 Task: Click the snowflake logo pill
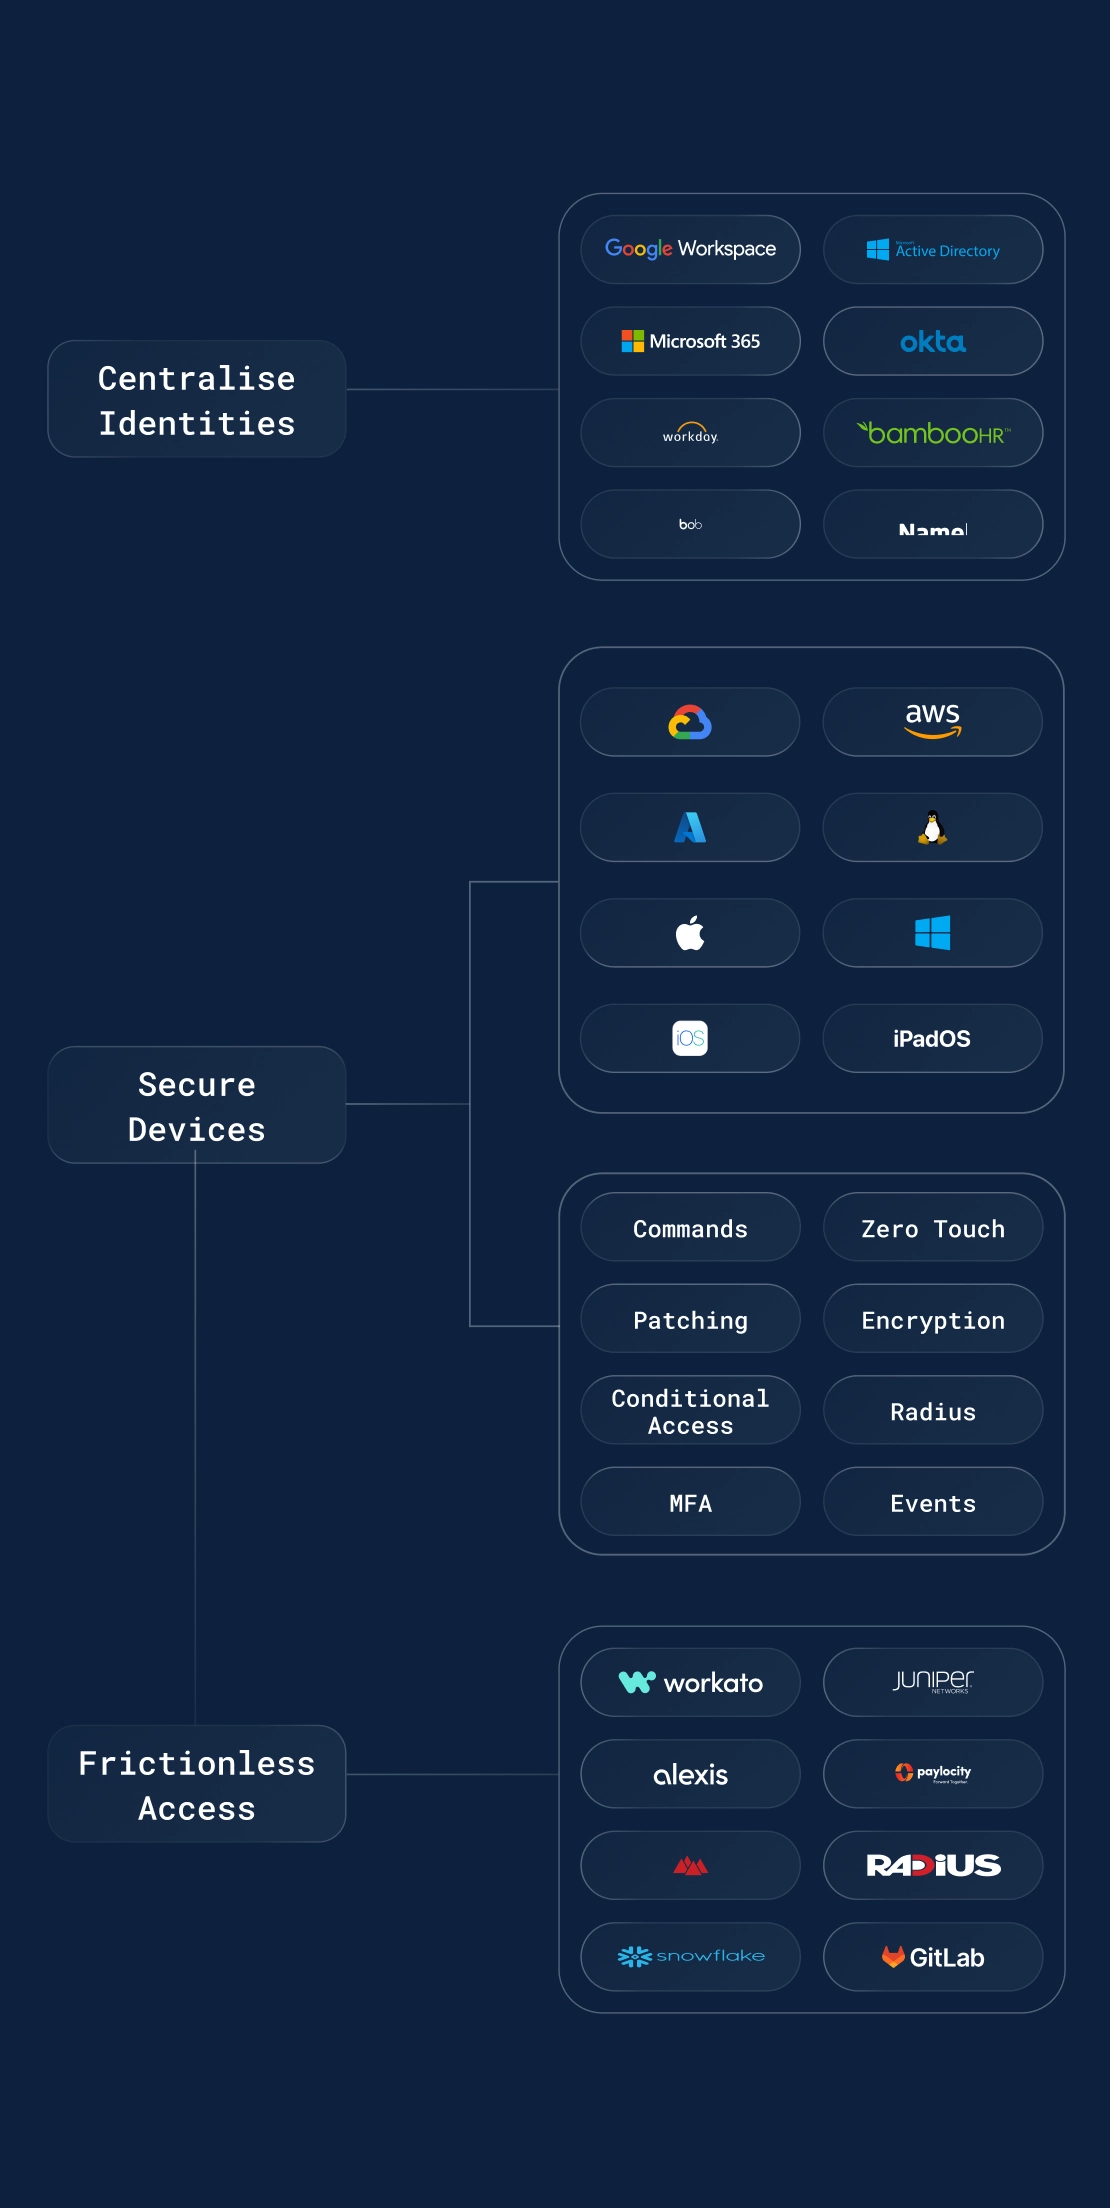[x=690, y=1957]
